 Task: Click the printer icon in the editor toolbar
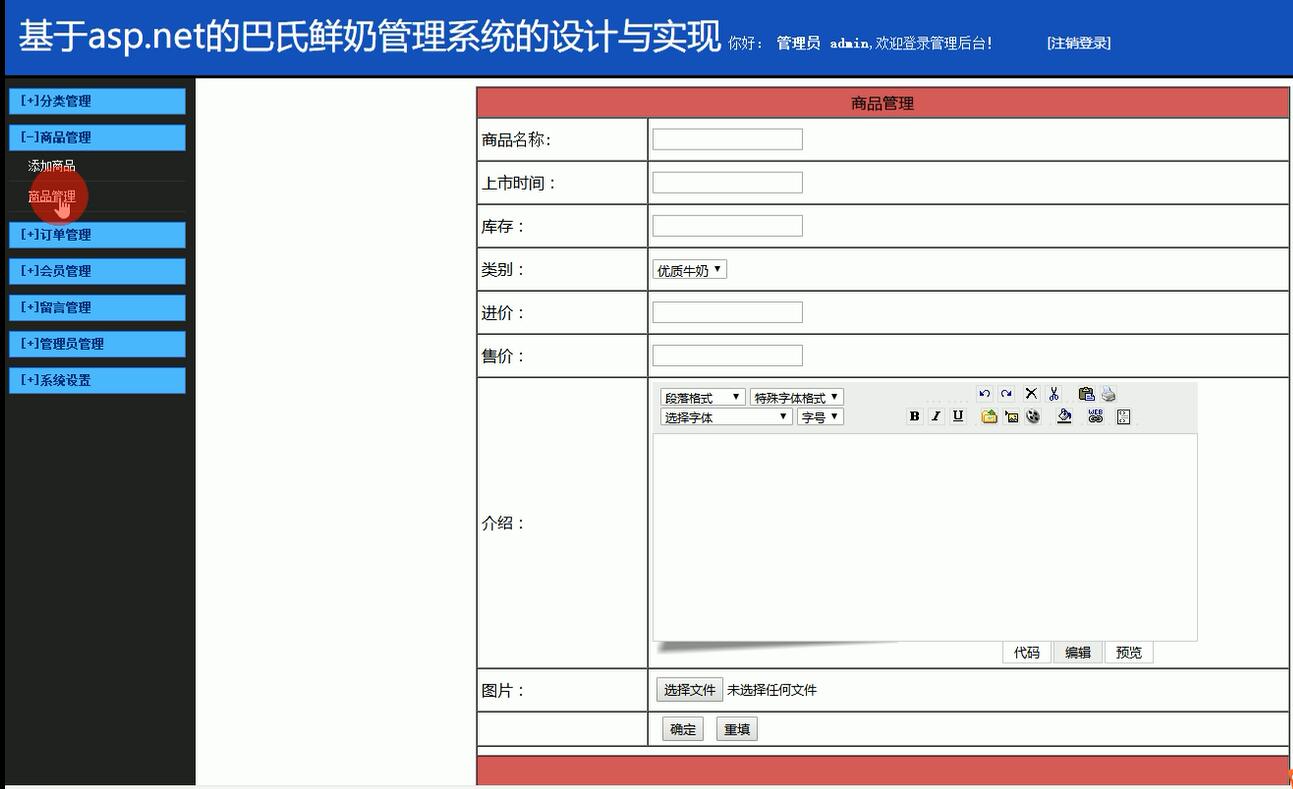[x=1108, y=394]
